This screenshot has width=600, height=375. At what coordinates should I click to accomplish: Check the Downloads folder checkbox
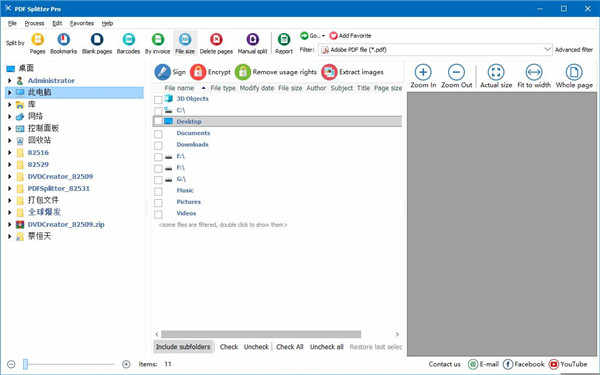158,145
